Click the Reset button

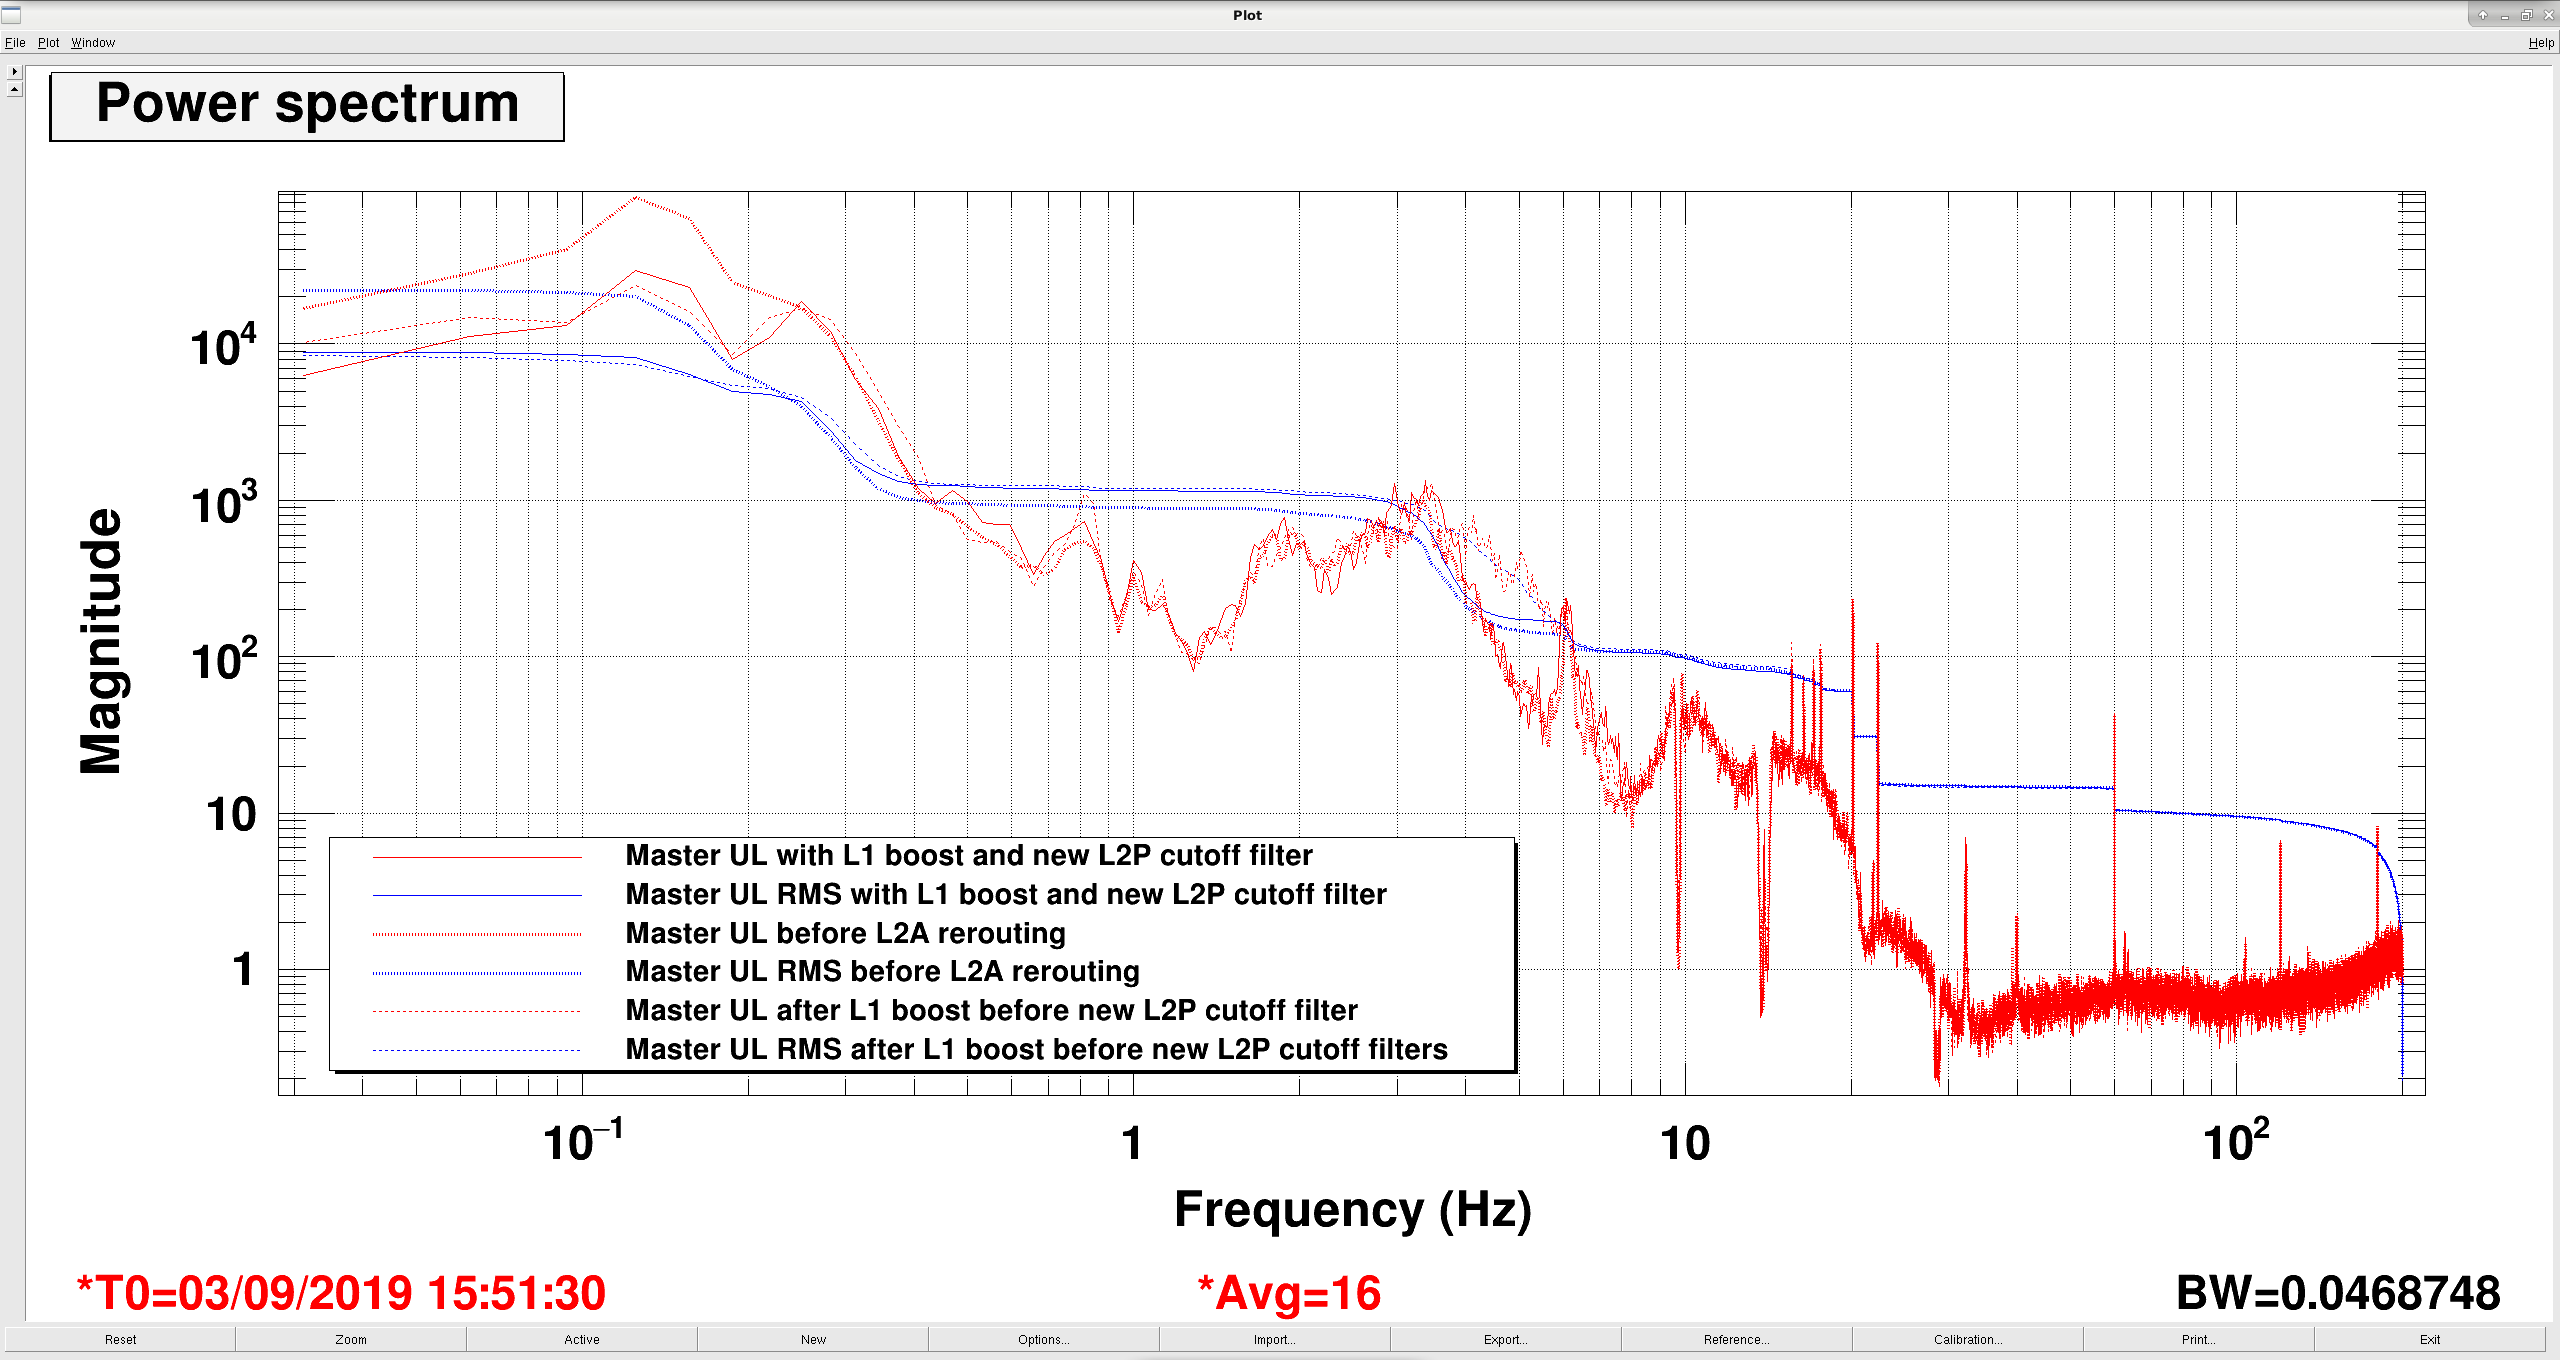coord(120,1339)
